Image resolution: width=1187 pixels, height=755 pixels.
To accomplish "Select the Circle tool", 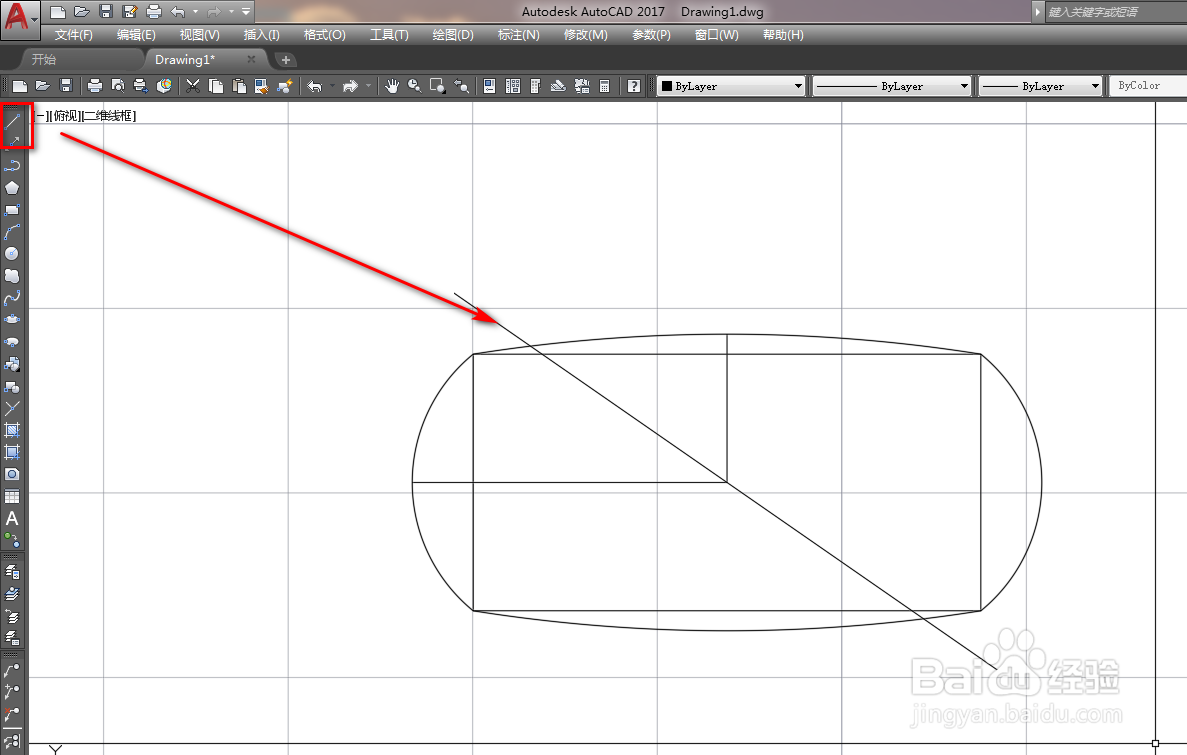I will pyautogui.click(x=12, y=254).
